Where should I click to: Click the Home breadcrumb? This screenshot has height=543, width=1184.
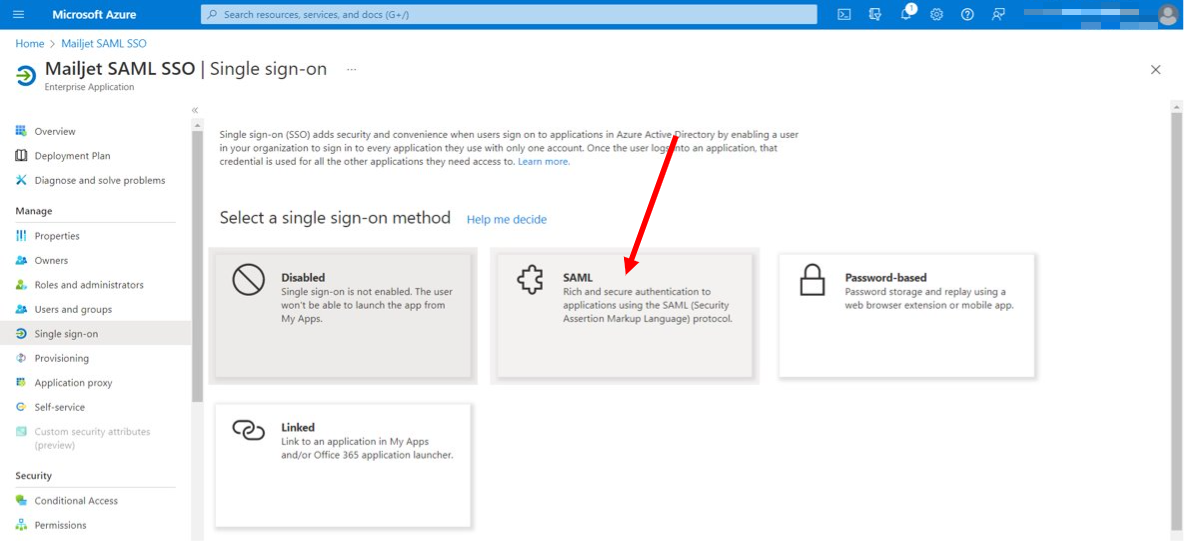tap(29, 44)
